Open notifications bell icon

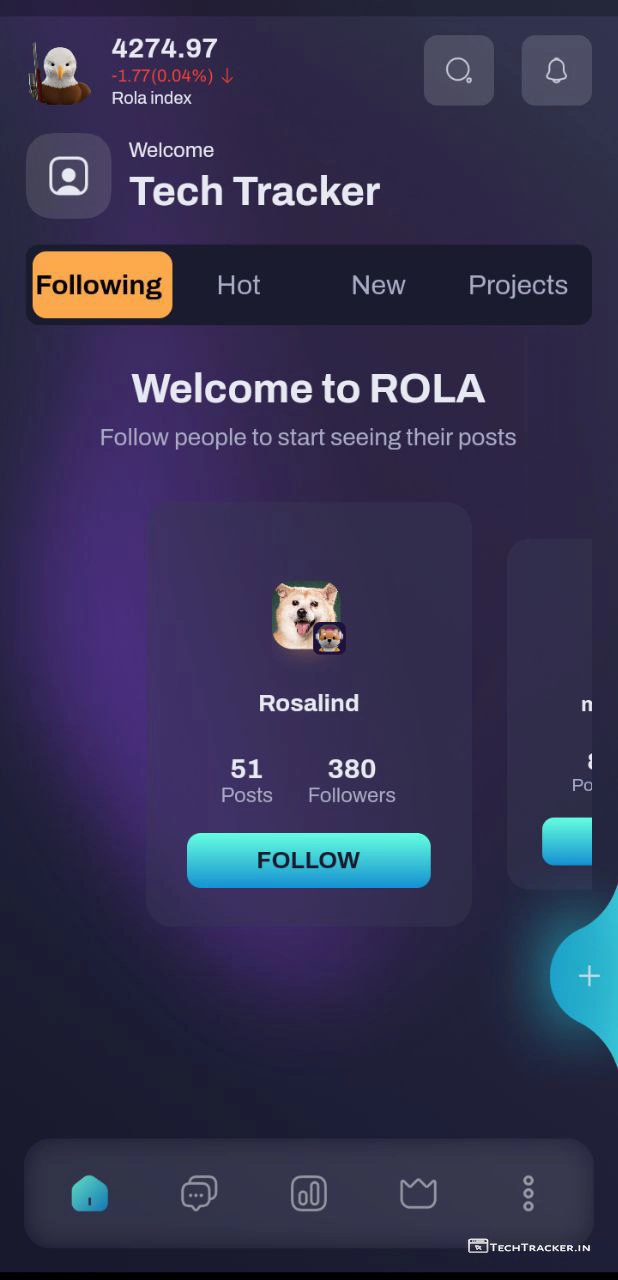tap(556, 70)
